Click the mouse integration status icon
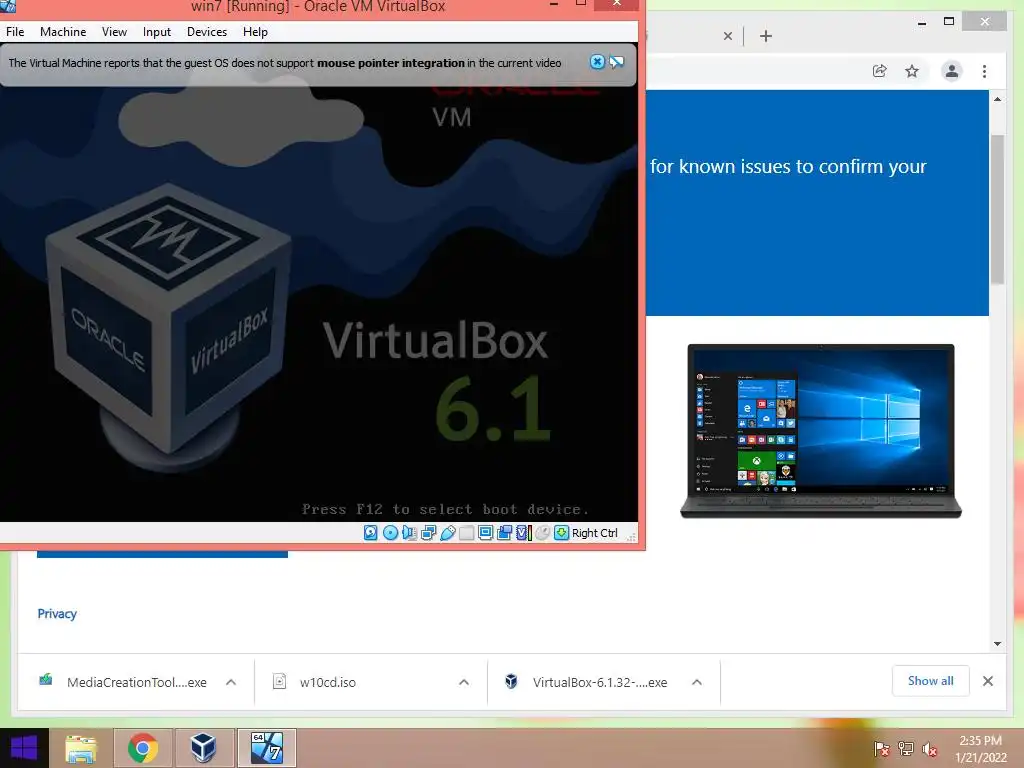 (x=542, y=533)
